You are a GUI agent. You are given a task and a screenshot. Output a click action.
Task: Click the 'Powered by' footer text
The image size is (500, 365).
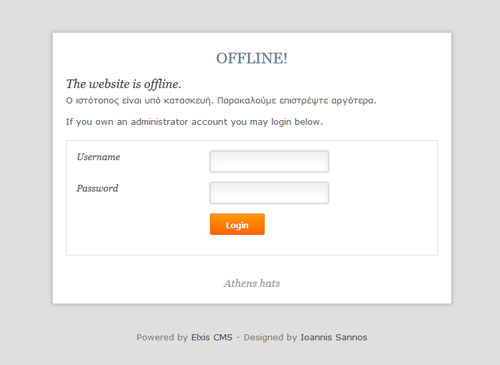162,337
